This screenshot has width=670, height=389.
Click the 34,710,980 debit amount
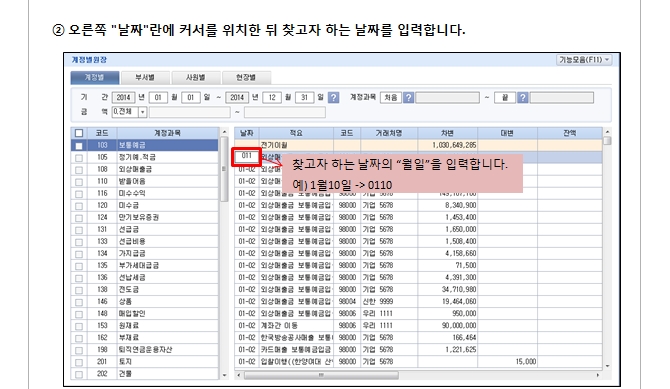click(x=459, y=290)
